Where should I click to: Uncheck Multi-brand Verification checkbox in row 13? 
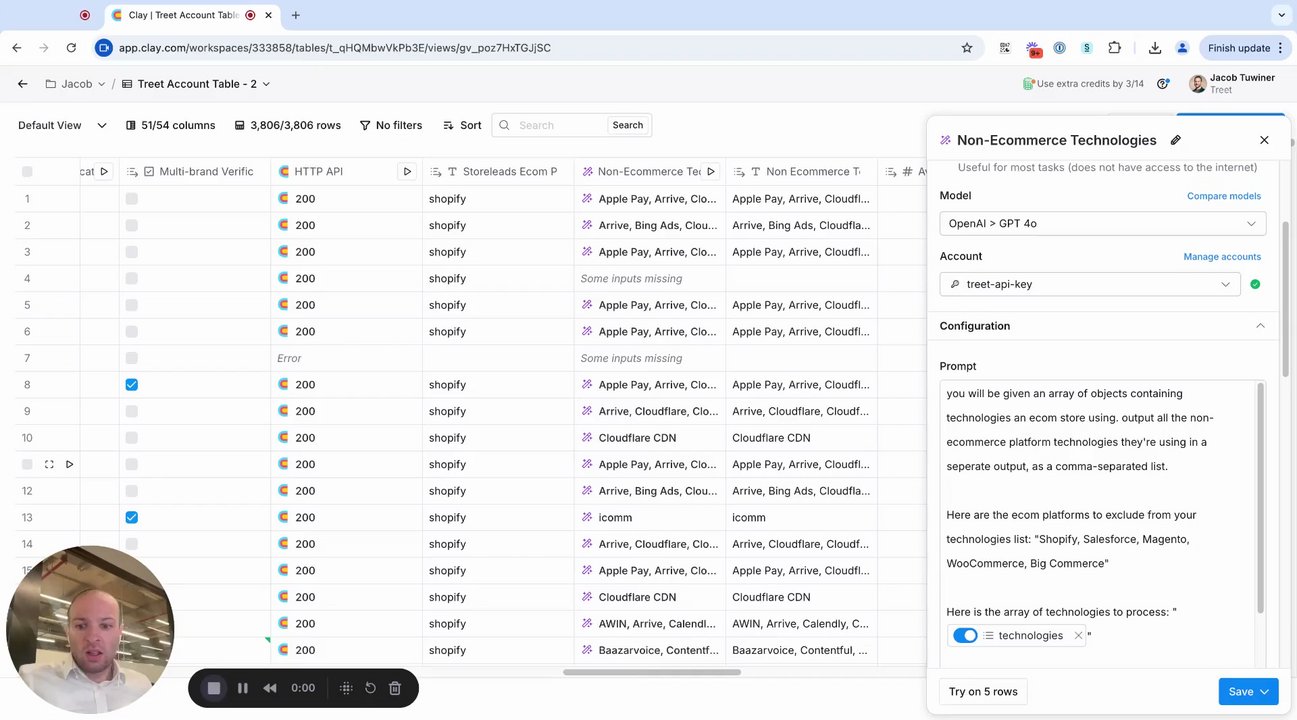coord(132,518)
